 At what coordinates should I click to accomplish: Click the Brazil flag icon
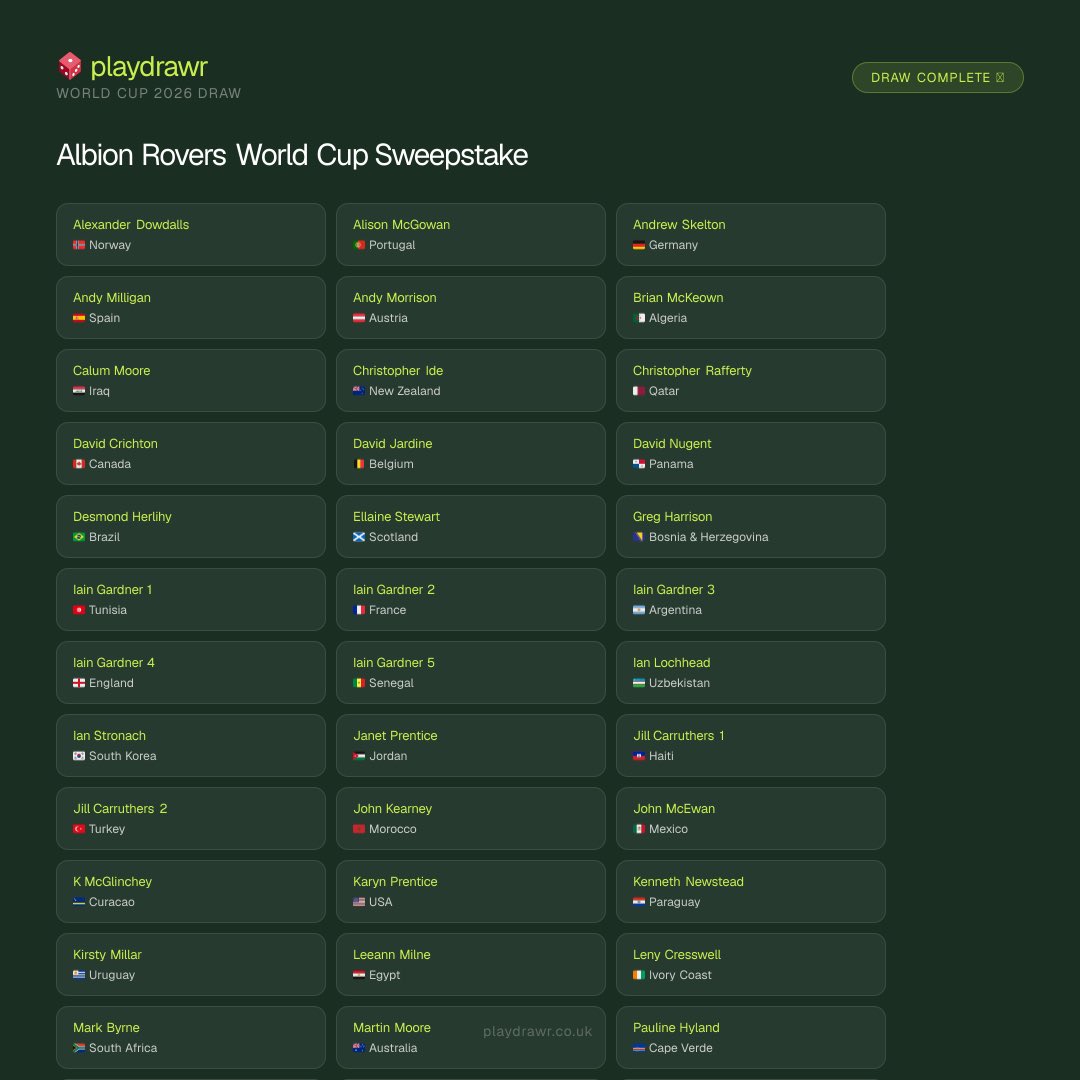[79, 537]
